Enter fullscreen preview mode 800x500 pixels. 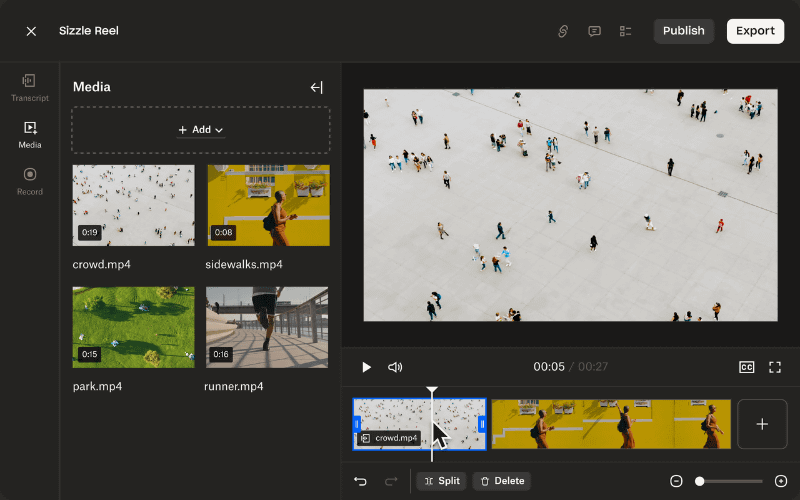(x=775, y=367)
